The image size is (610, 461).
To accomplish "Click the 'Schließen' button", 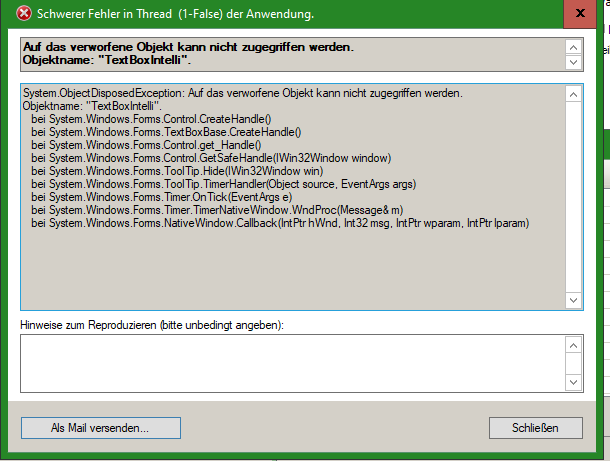I will click(536, 428).
